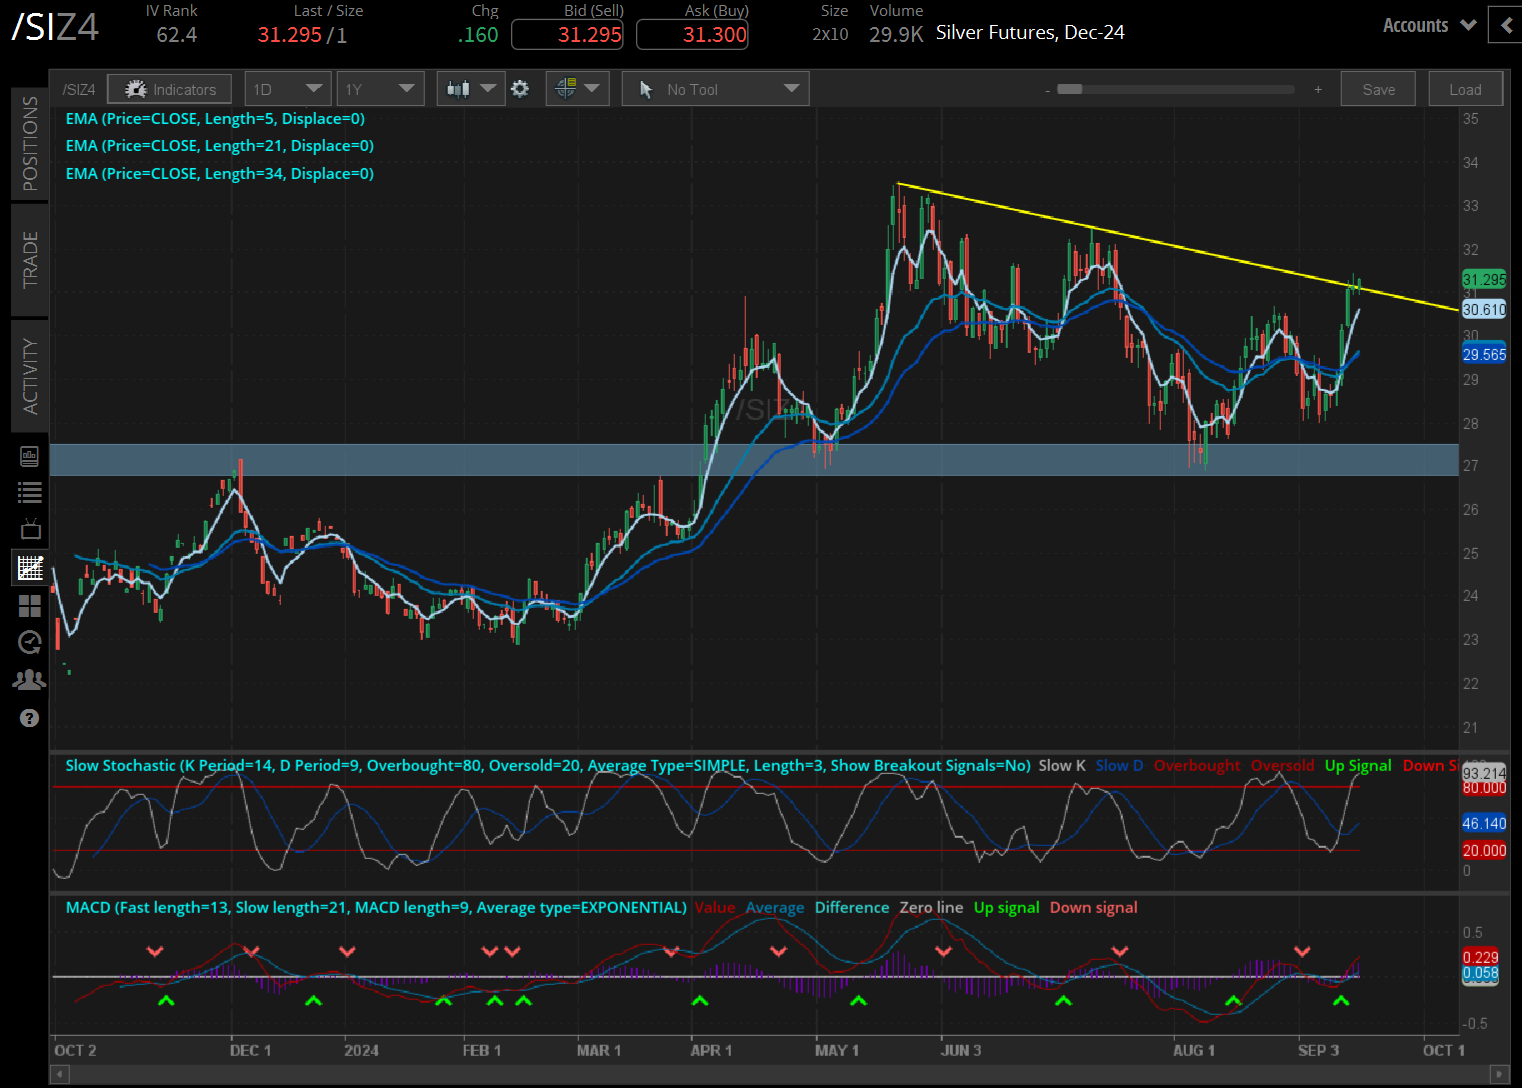1522x1088 pixels.
Task: Click the Save chart button
Action: tap(1378, 89)
